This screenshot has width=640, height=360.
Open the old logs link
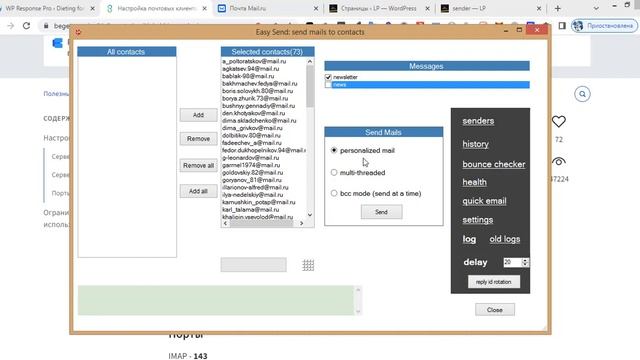[x=504, y=239]
